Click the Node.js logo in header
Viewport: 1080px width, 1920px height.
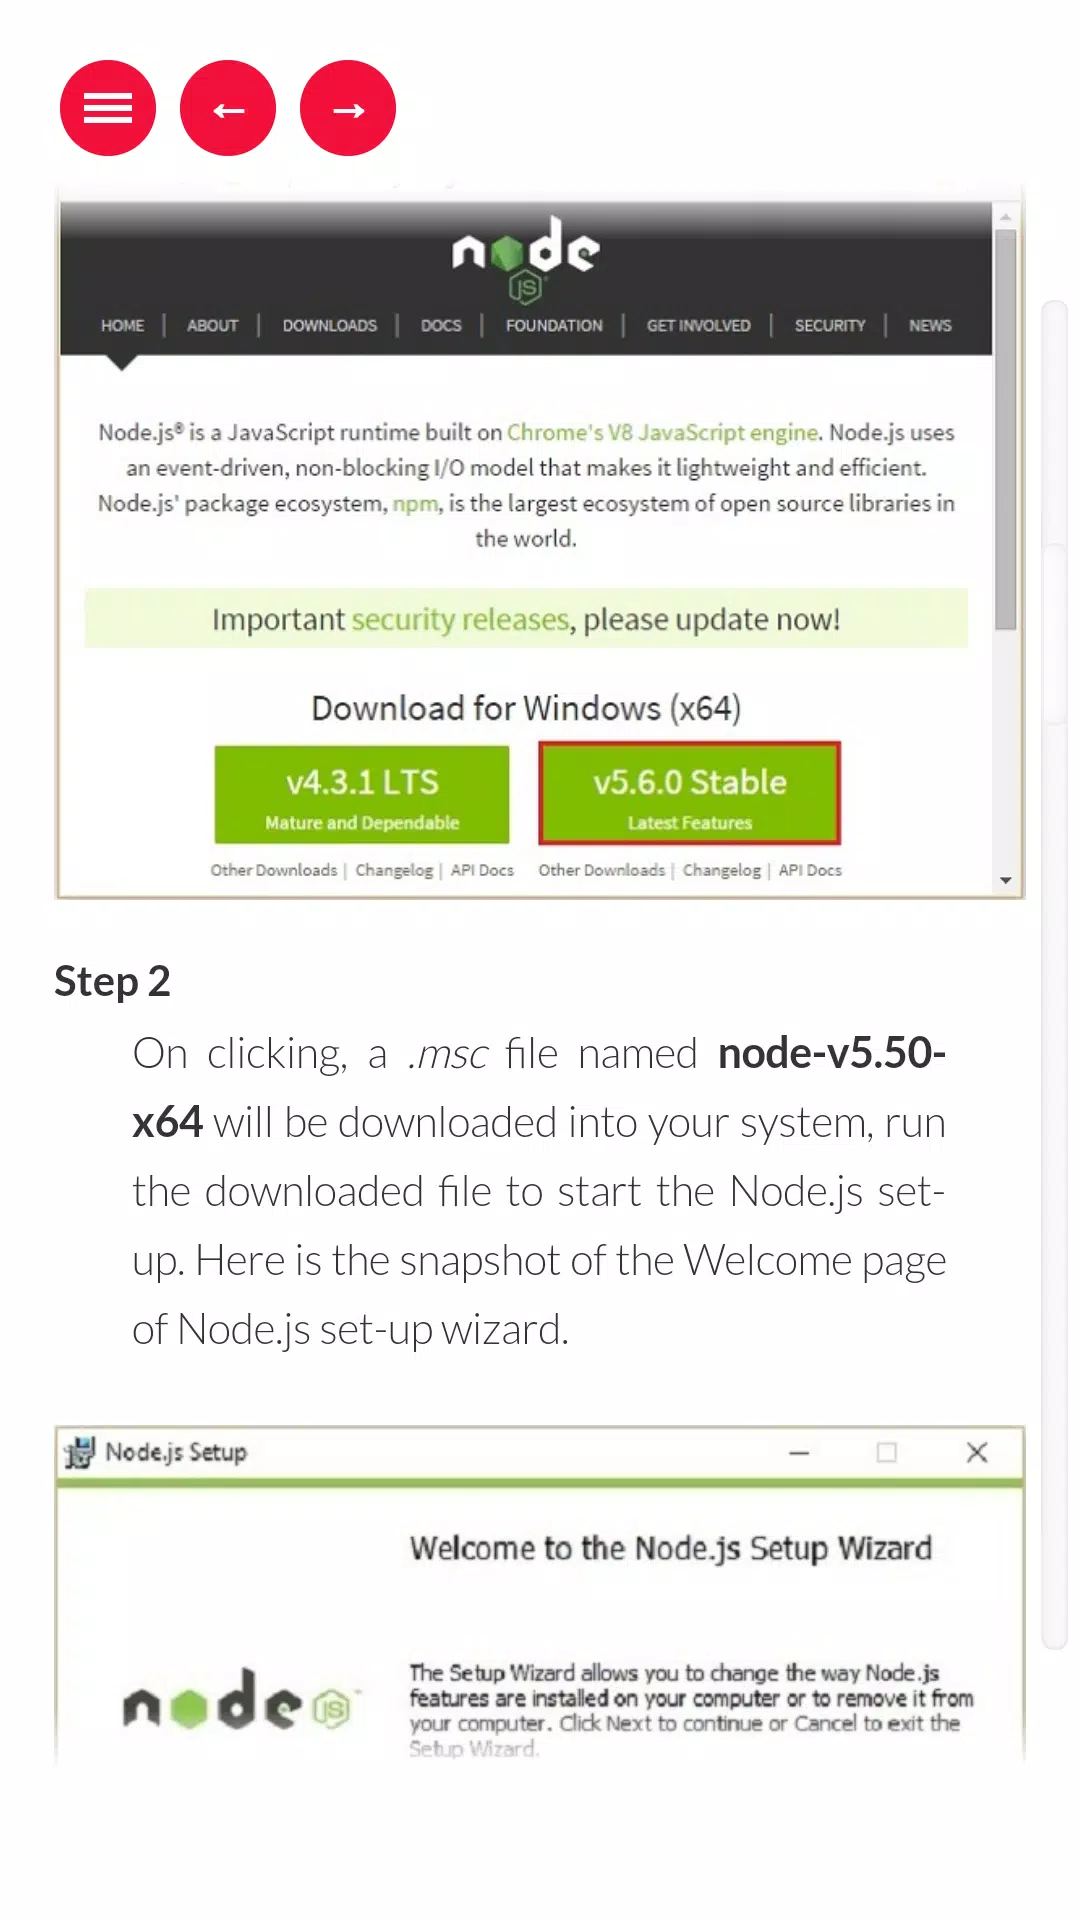[x=526, y=258]
